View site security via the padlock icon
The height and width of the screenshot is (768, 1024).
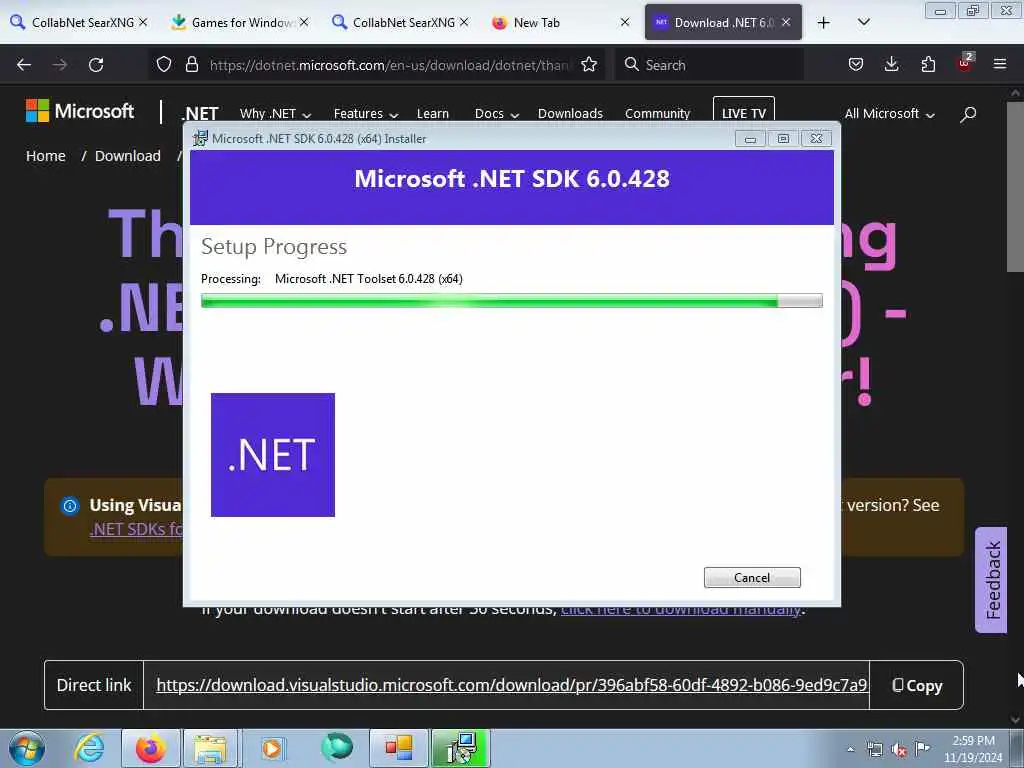click(x=191, y=64)
